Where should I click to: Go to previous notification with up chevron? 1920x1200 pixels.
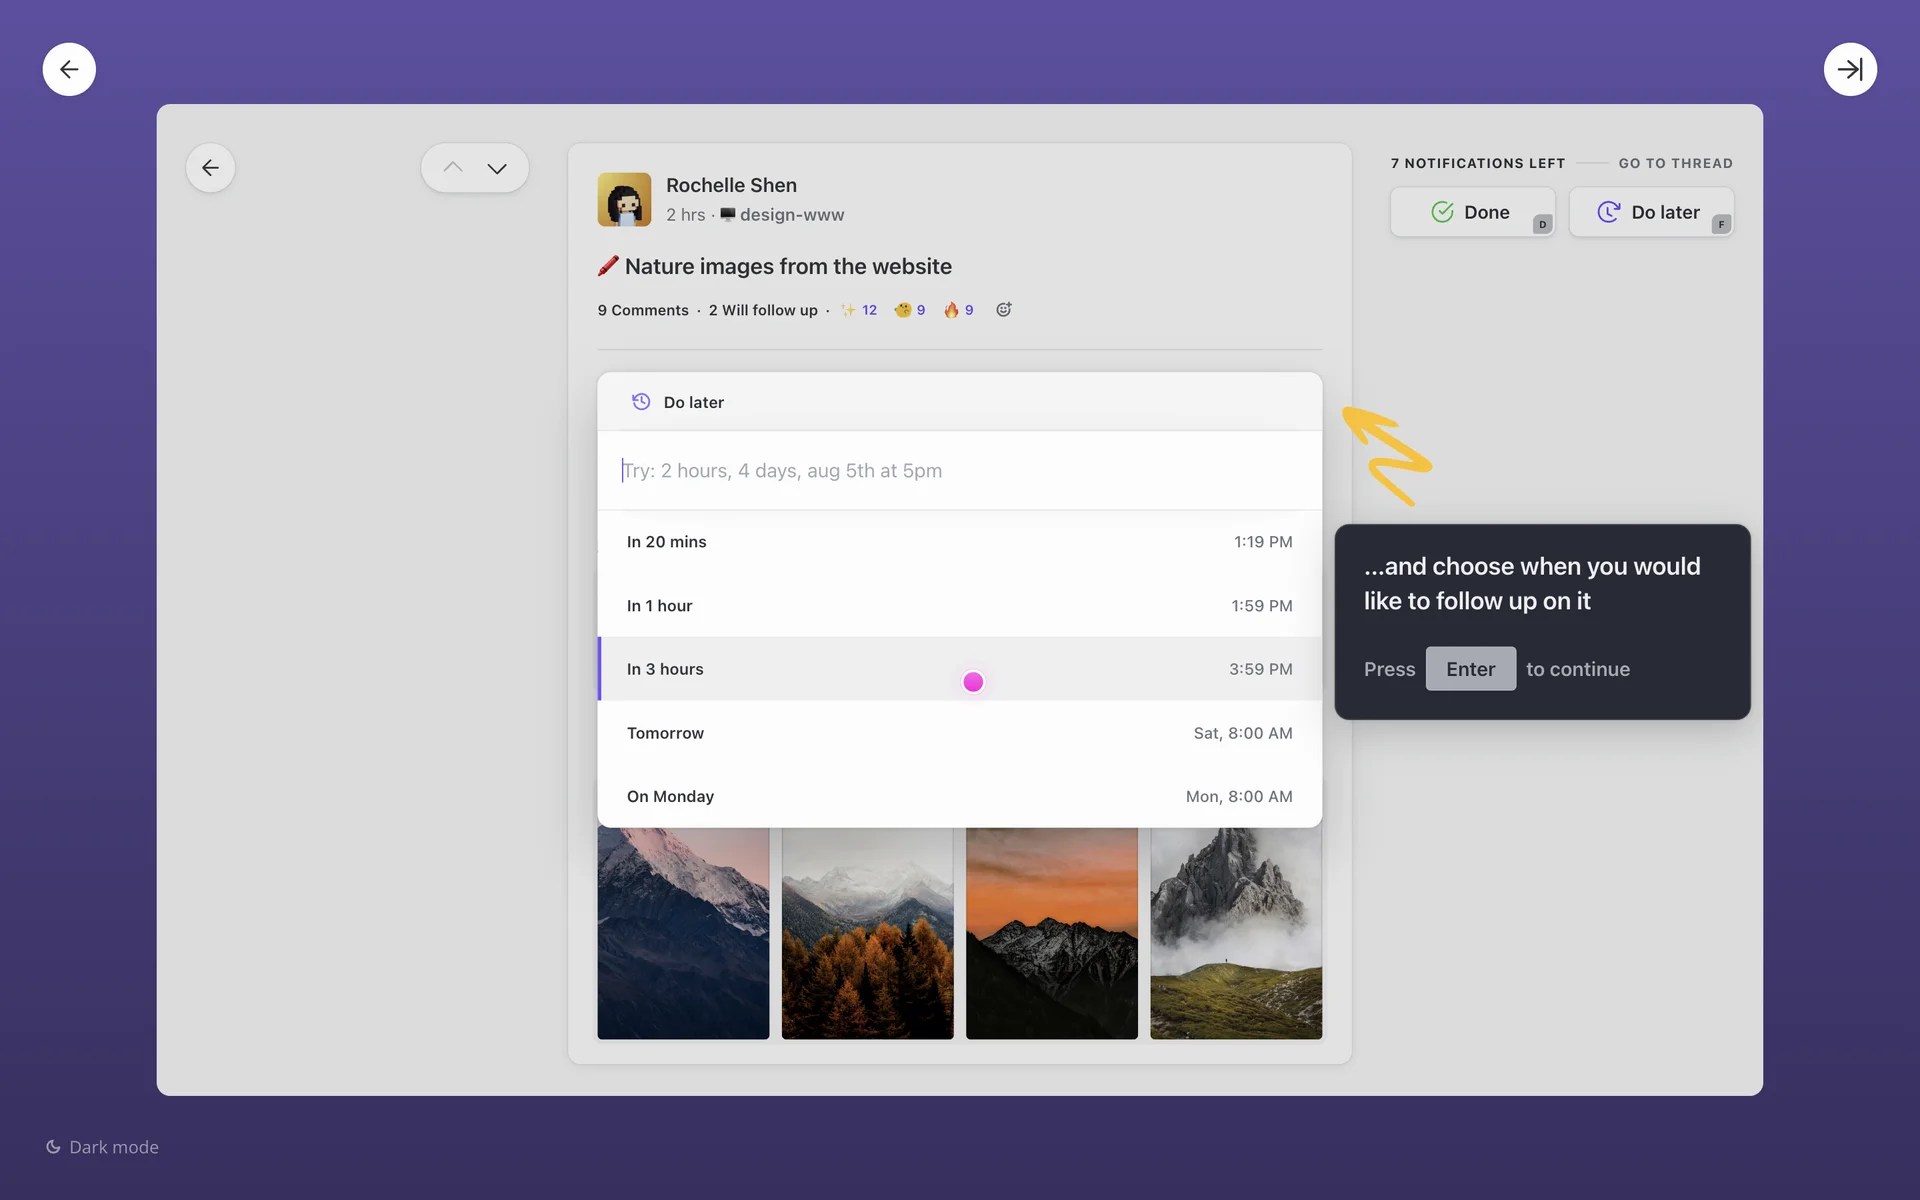453,168
